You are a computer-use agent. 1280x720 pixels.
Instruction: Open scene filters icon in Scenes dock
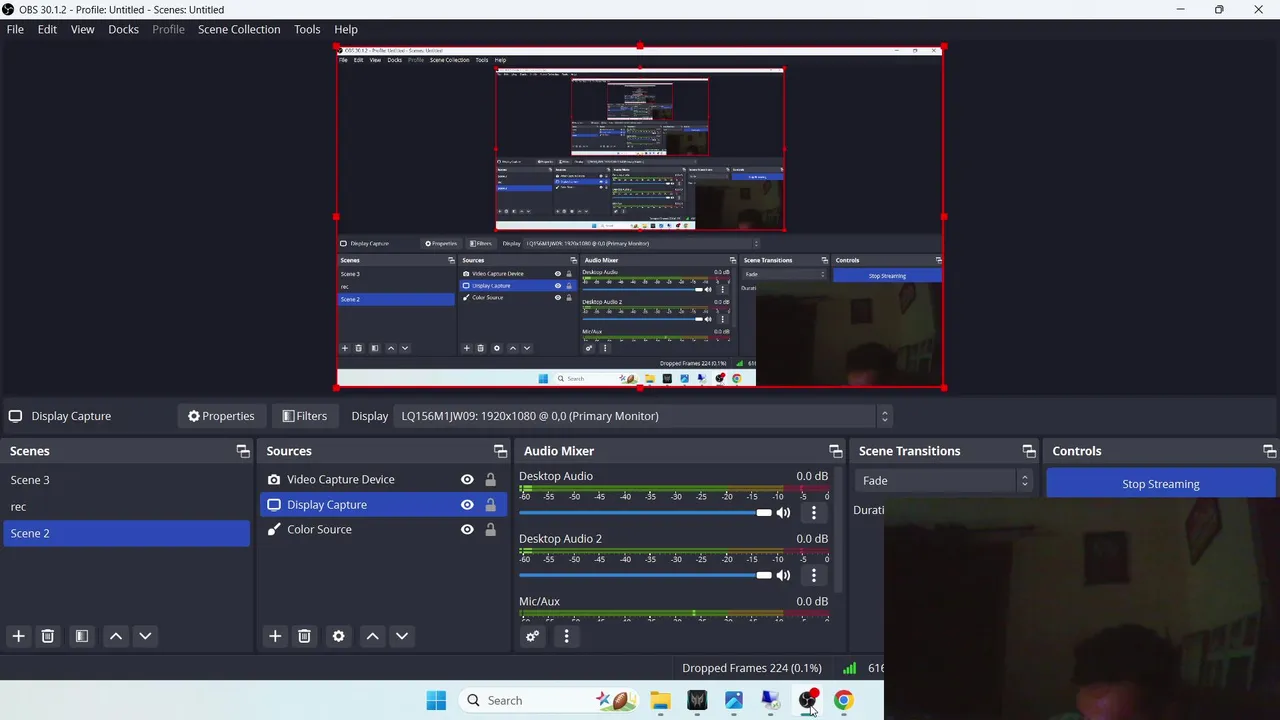point(82,636)
